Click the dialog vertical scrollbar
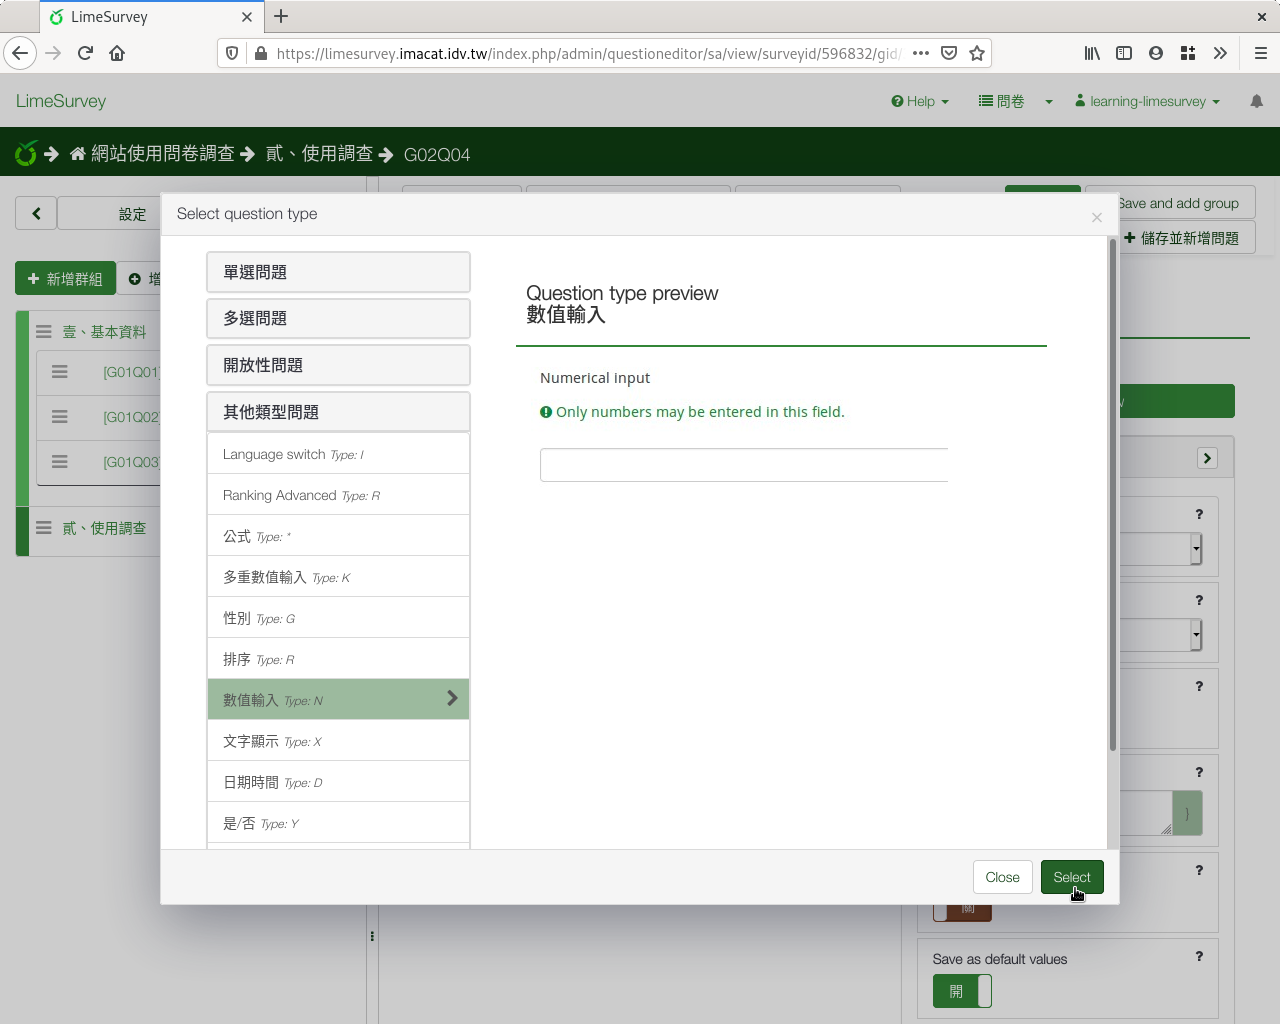Screen dimensions: 1280x1024 (x=1112, y=495)
